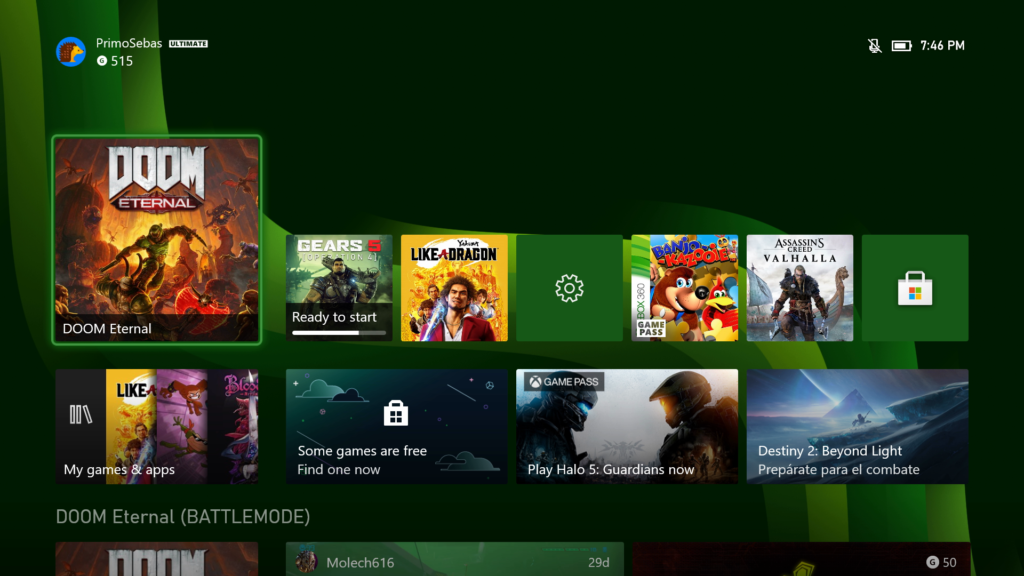Launch the DOOM Eternal tile

click(157, 240)
